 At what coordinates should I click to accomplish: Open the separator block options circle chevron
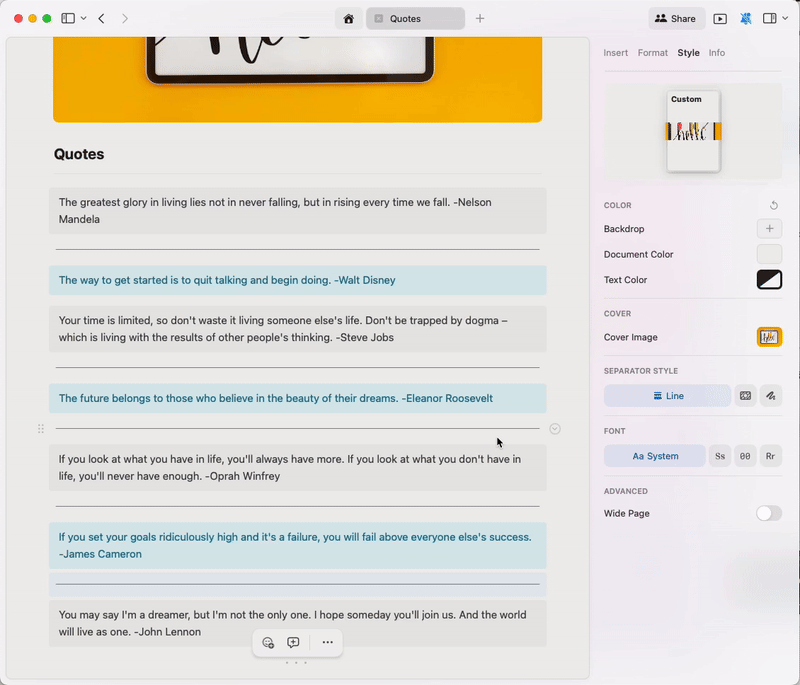[555, 429]
